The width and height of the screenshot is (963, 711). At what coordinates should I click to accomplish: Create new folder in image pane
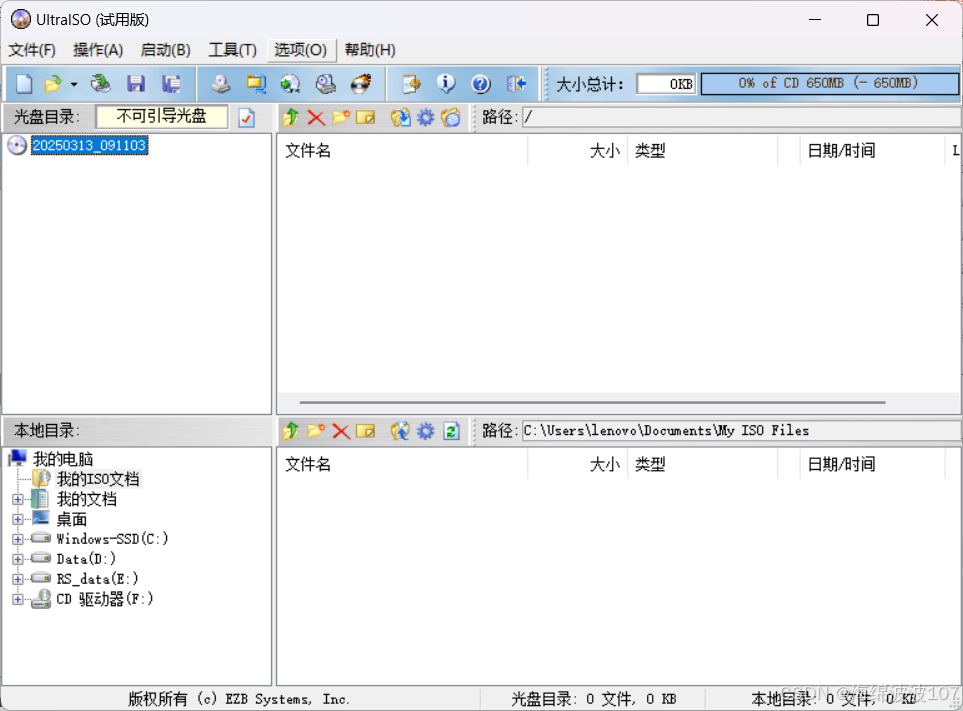click(341, 117)
